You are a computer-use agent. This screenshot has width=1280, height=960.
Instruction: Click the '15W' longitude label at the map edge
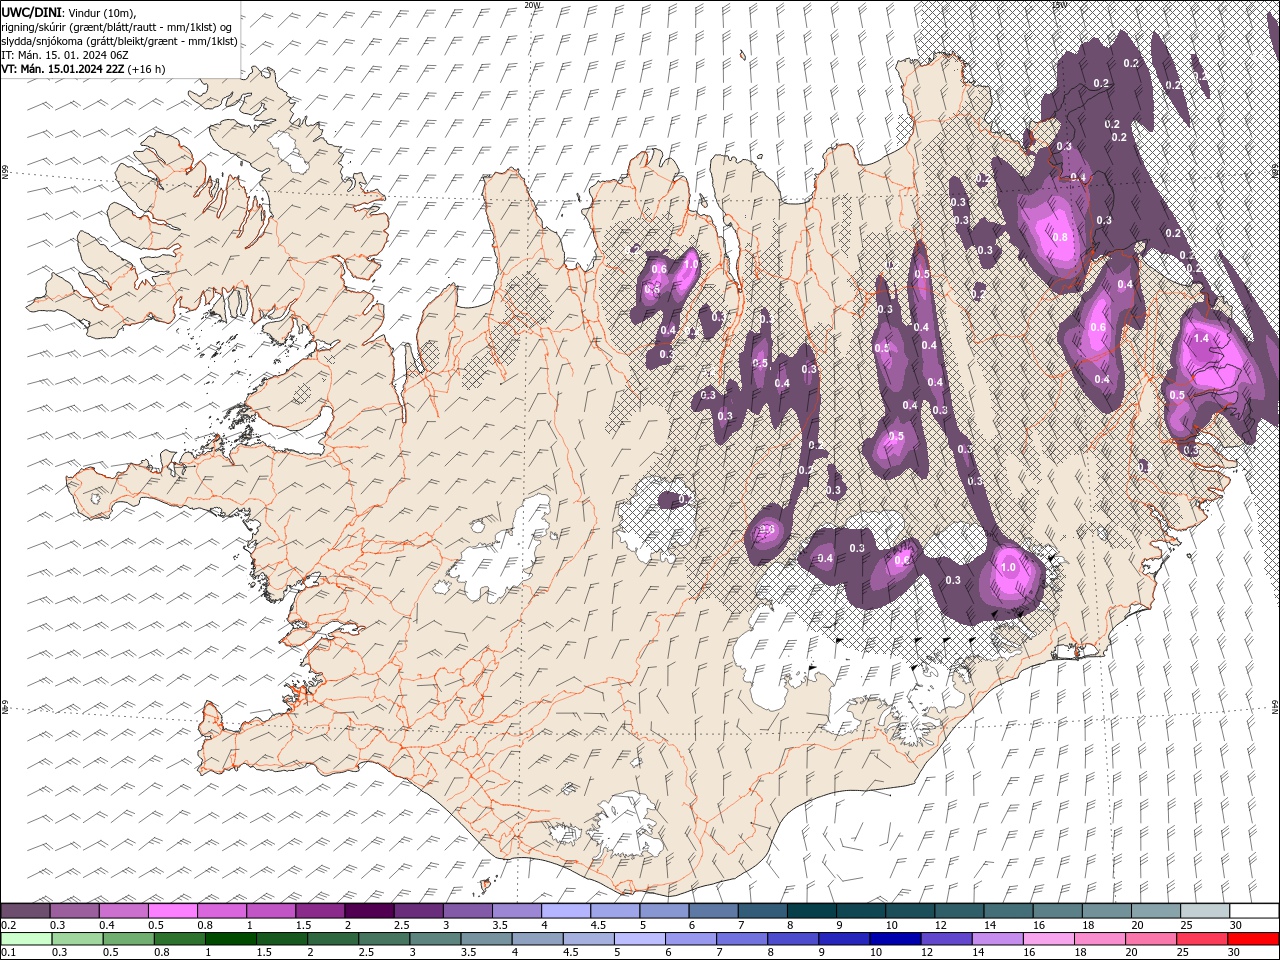[1059, 5]
